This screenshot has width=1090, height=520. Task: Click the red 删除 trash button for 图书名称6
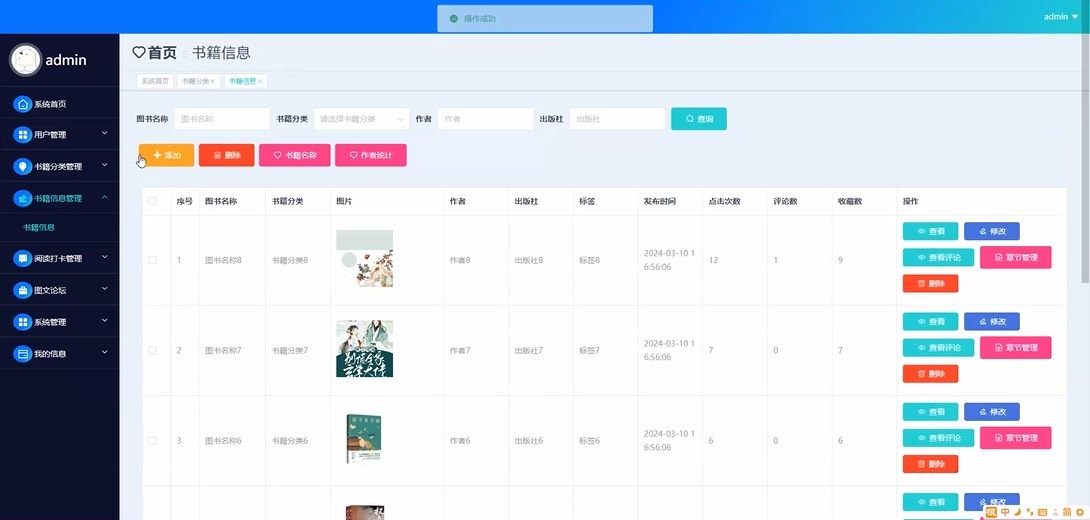[930, 464]
